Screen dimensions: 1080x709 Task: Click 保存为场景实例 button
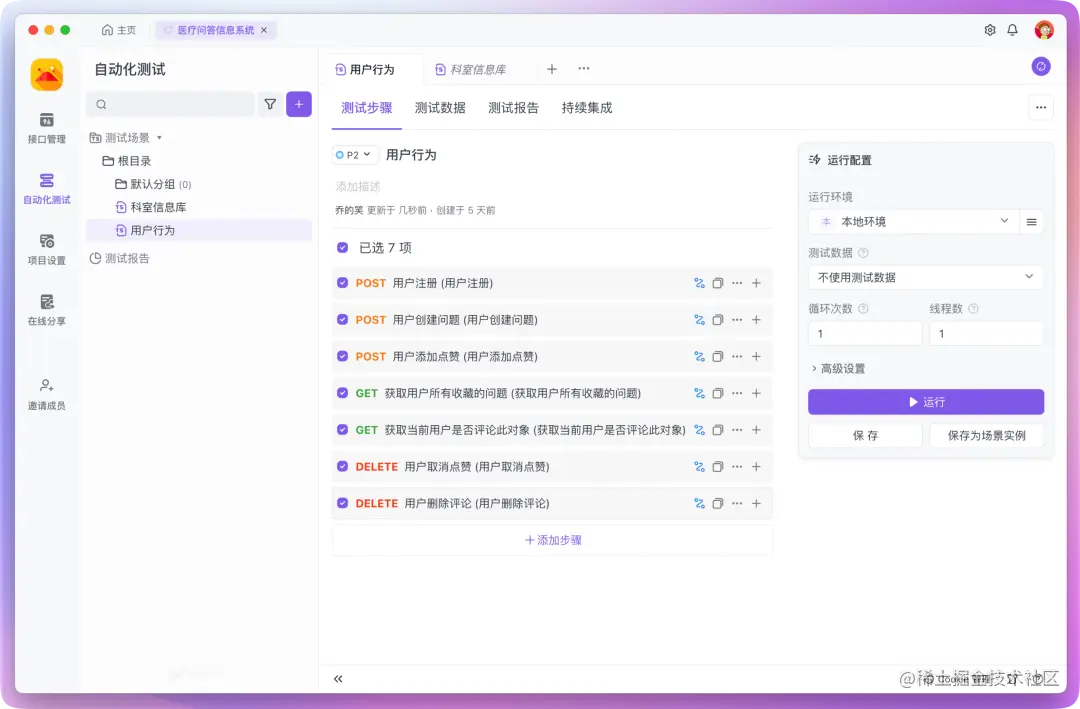pyautogui.click(x=987, y=435)
